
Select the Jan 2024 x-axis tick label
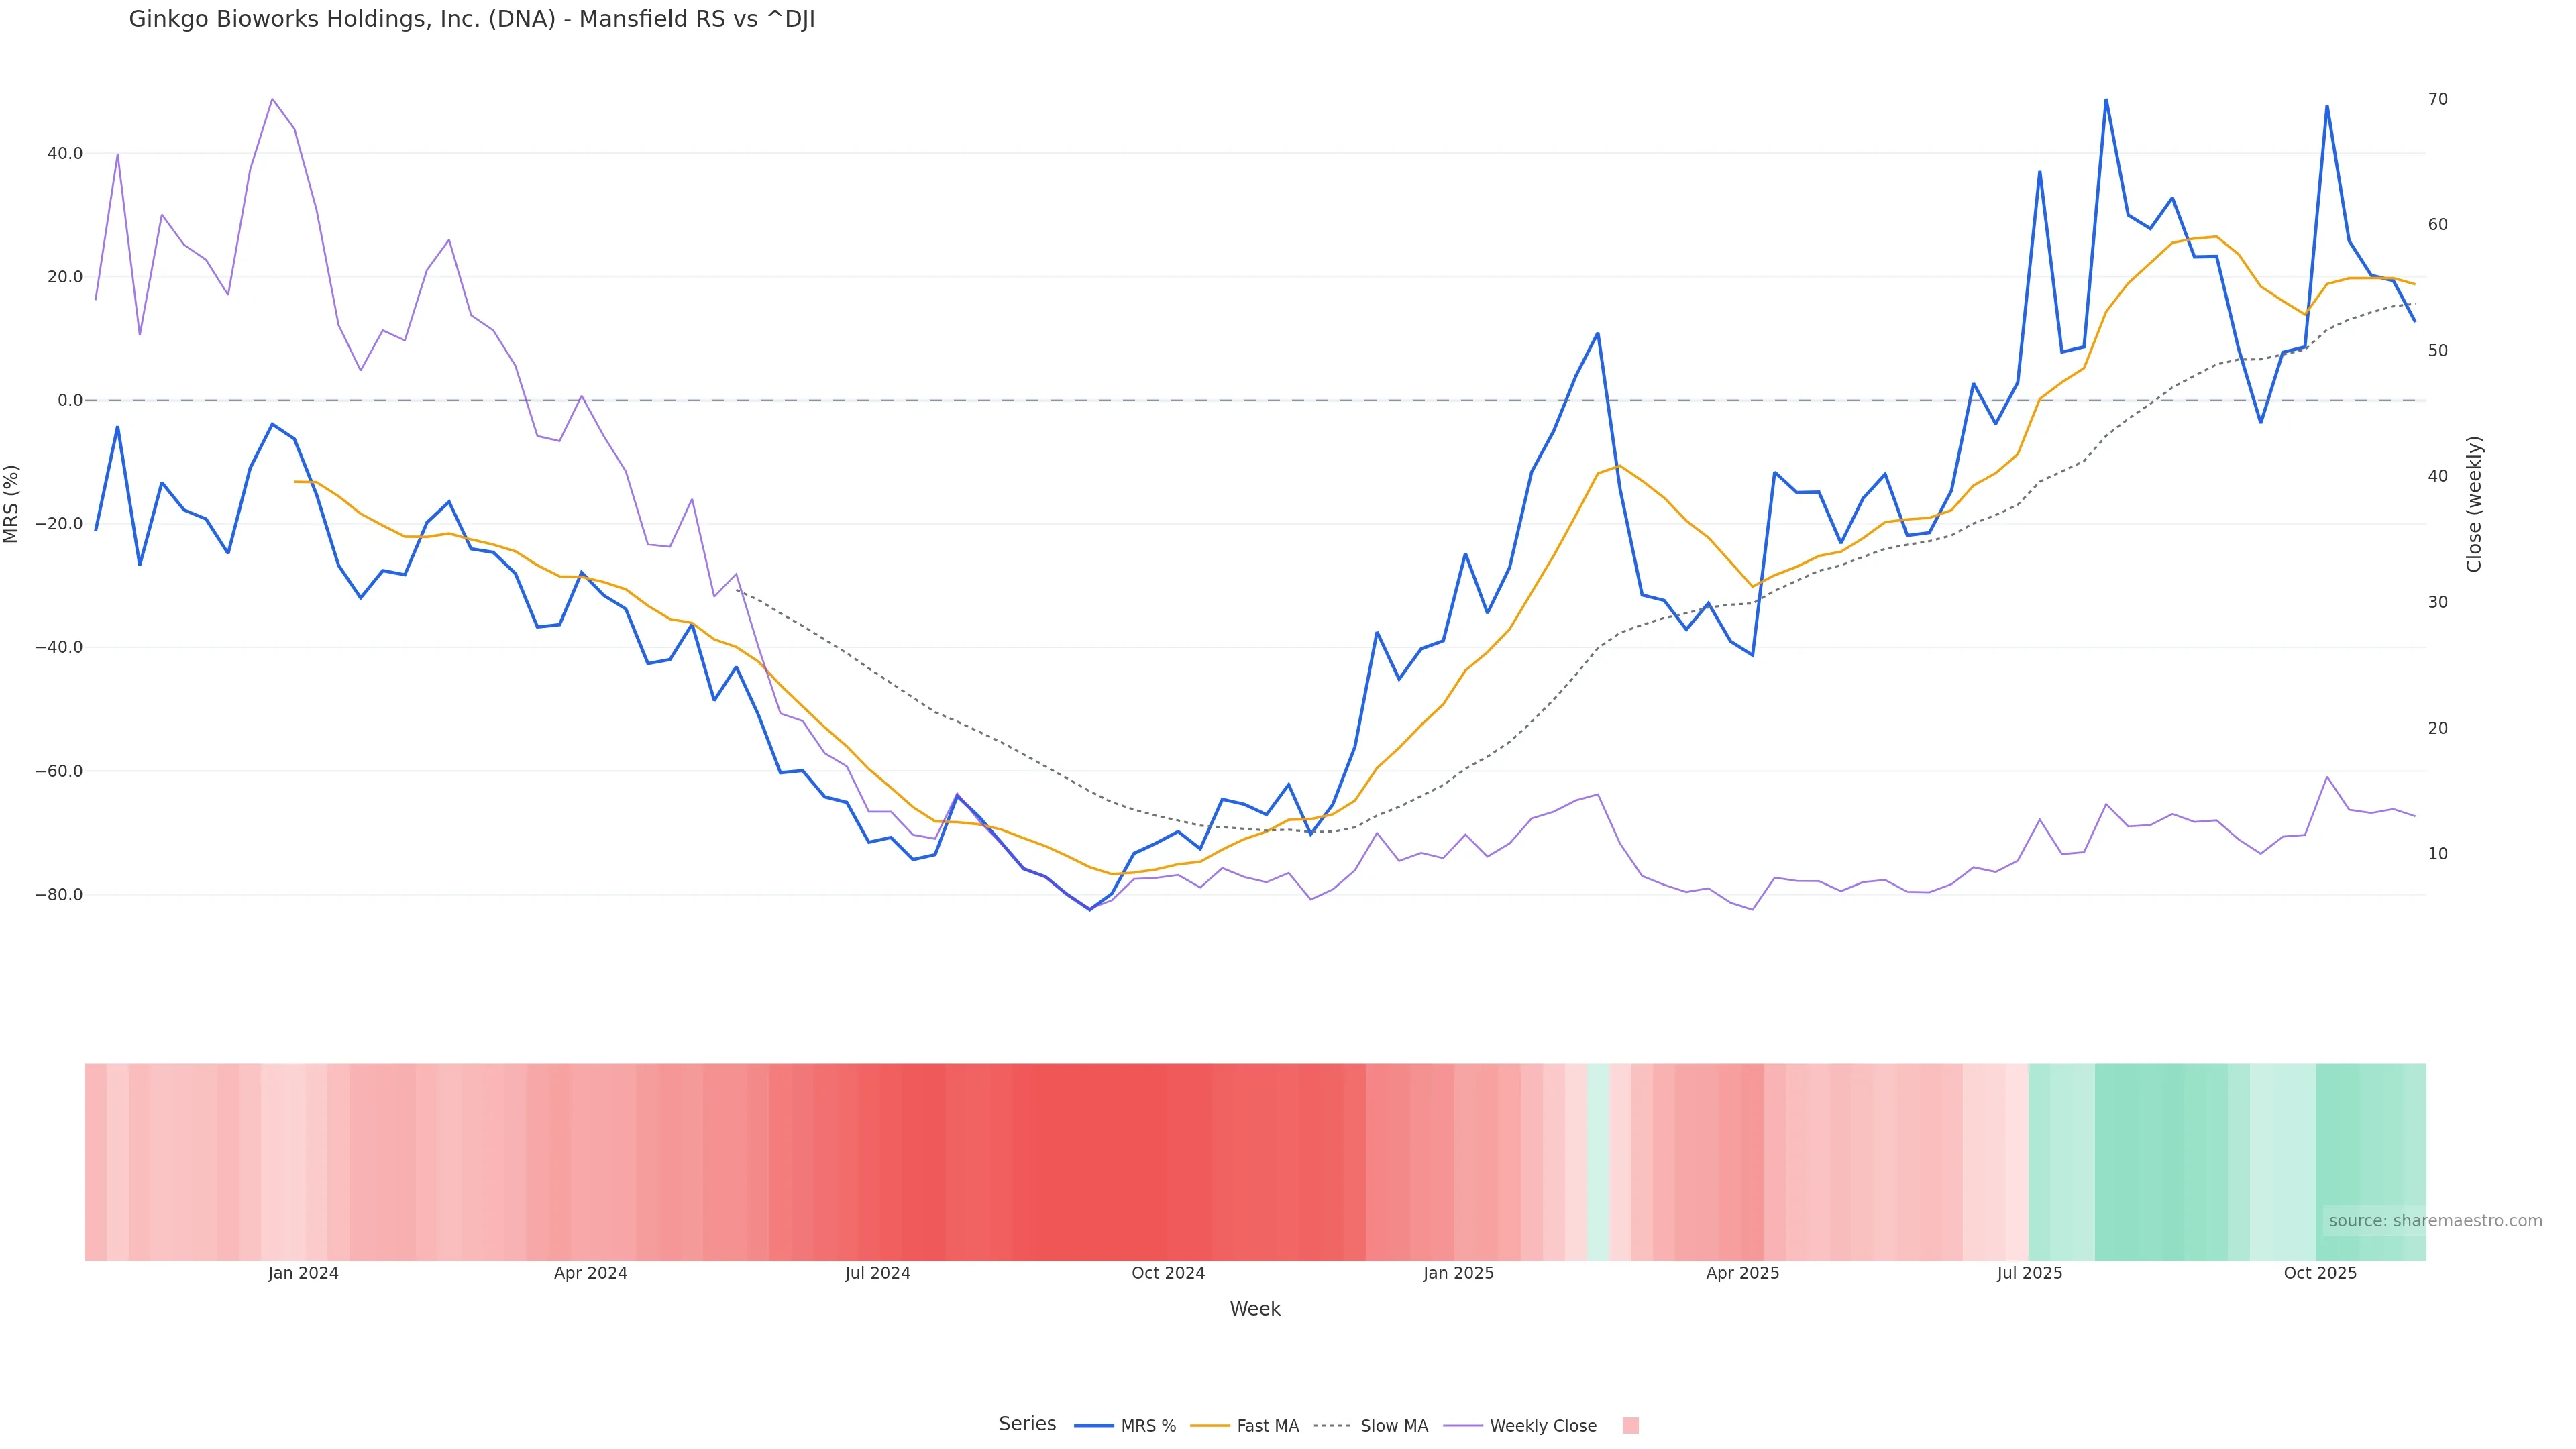[303, 1273]
